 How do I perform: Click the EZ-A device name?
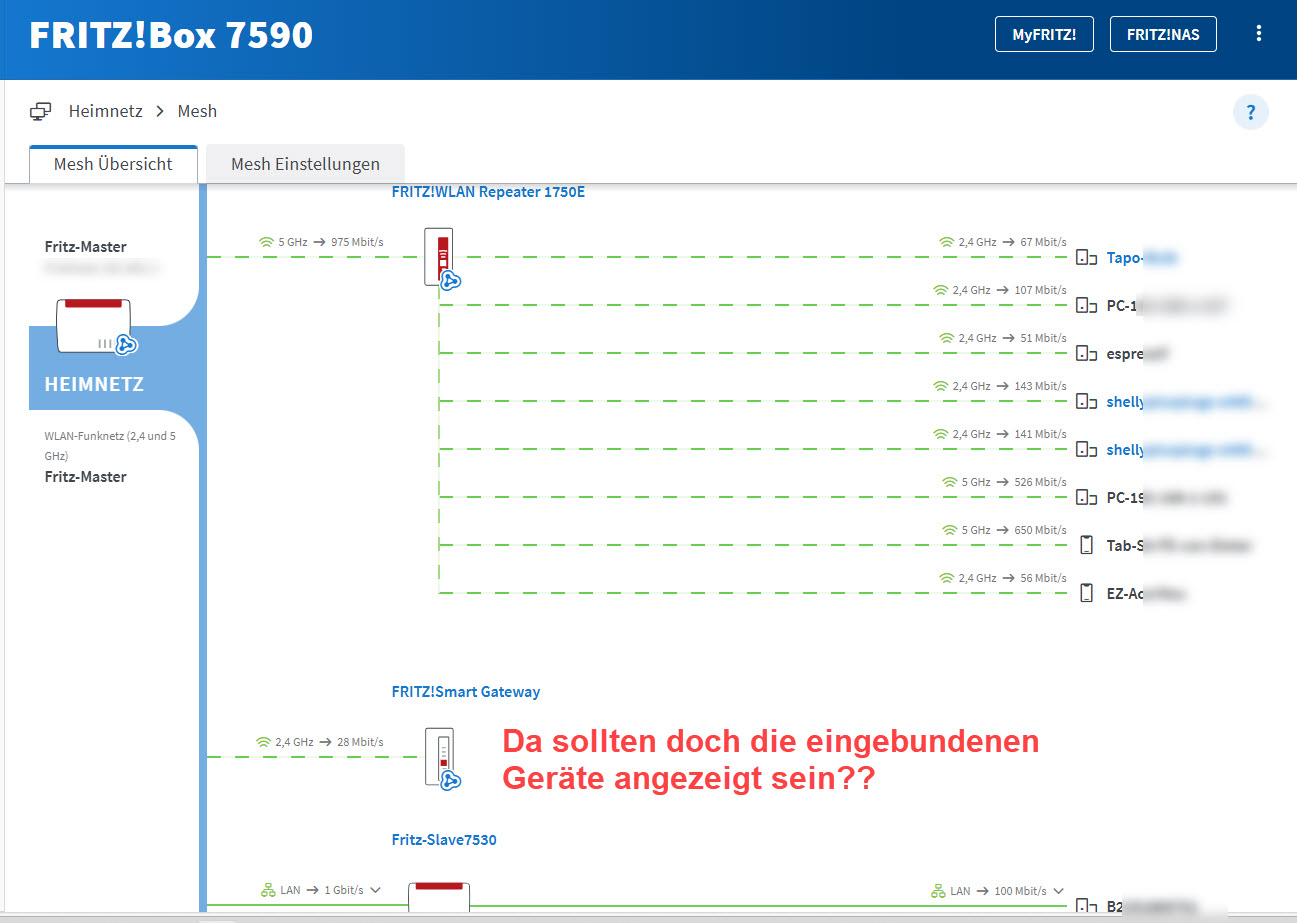point(1146,594)
